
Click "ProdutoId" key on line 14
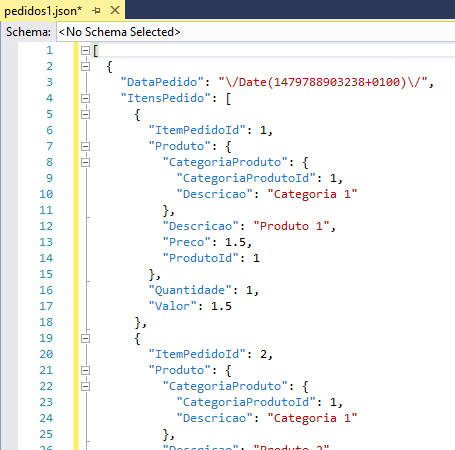coord(200,258)
